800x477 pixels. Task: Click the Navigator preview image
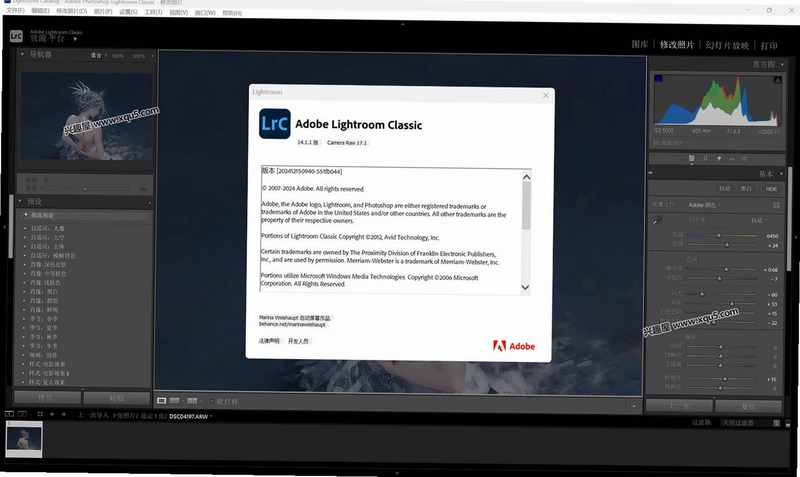point(86,116)
